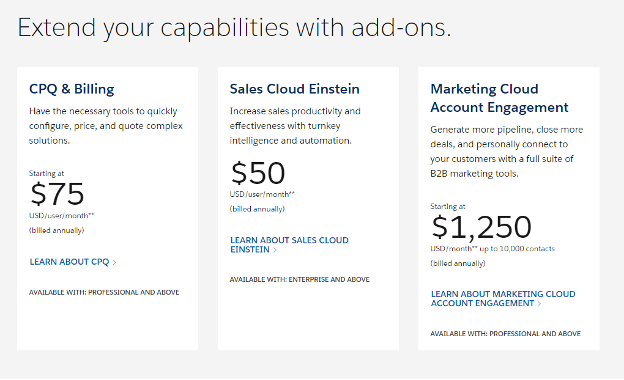Select the CPQ & Billing card title
Viewport: 624px width, 380px height.
(x=72, y=89)
